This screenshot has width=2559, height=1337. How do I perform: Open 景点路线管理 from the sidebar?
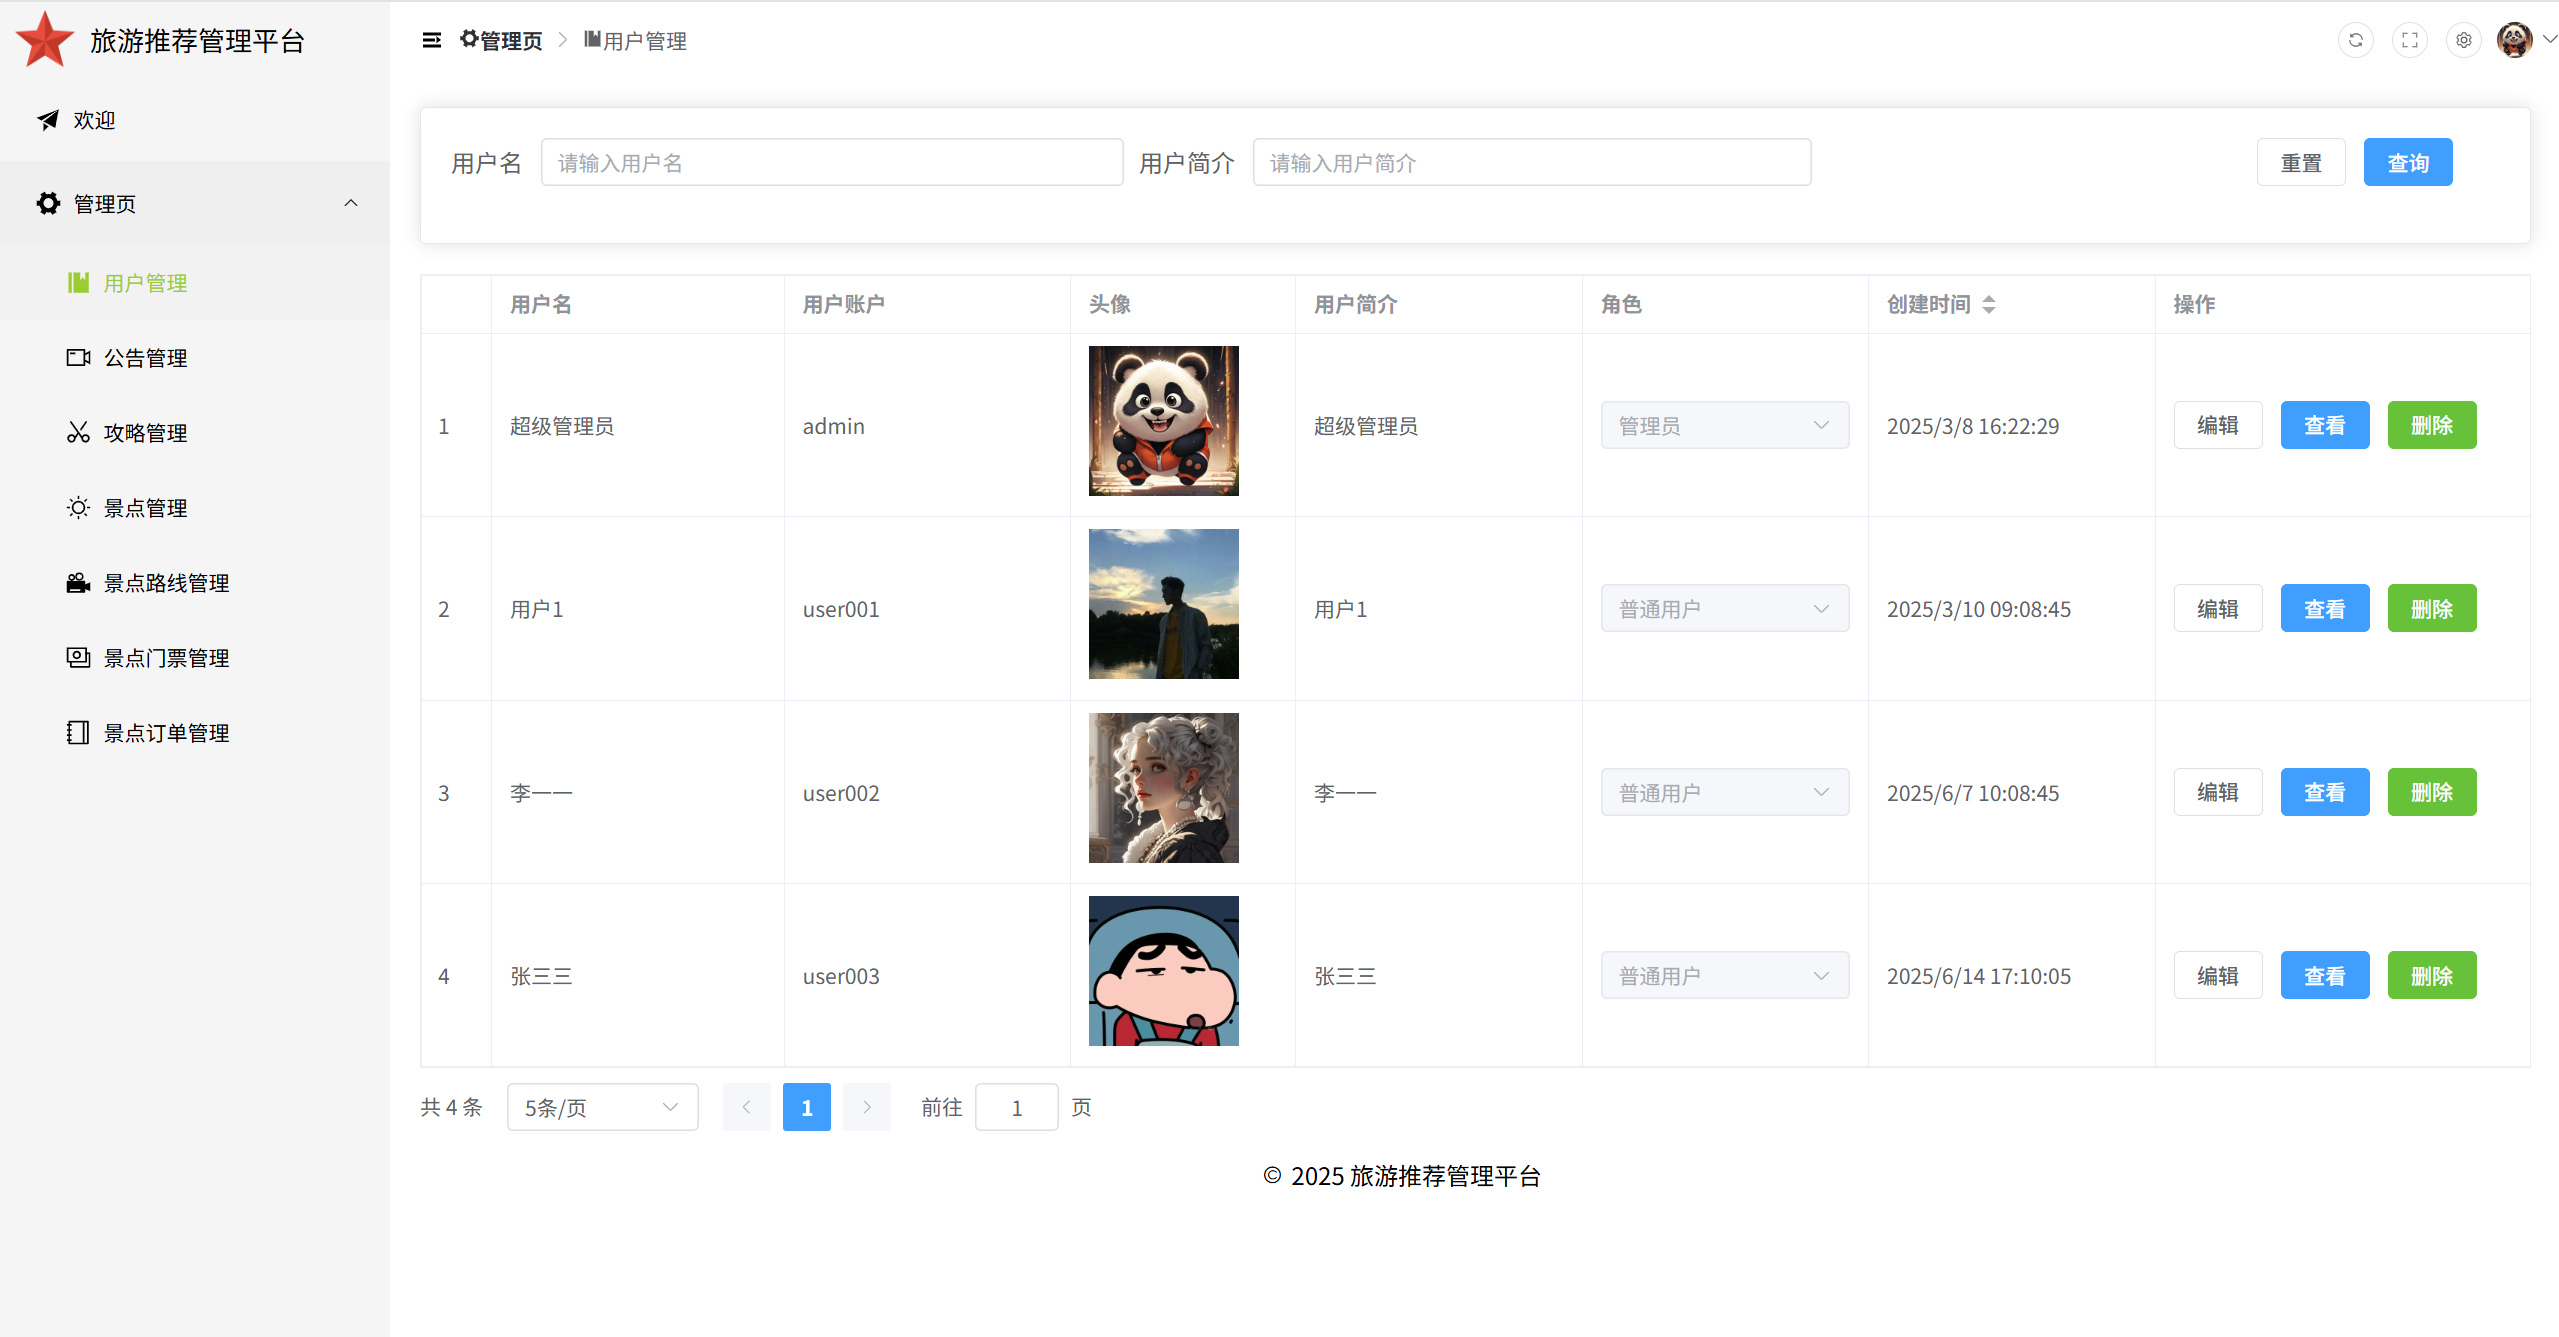[x=166, y=583]
